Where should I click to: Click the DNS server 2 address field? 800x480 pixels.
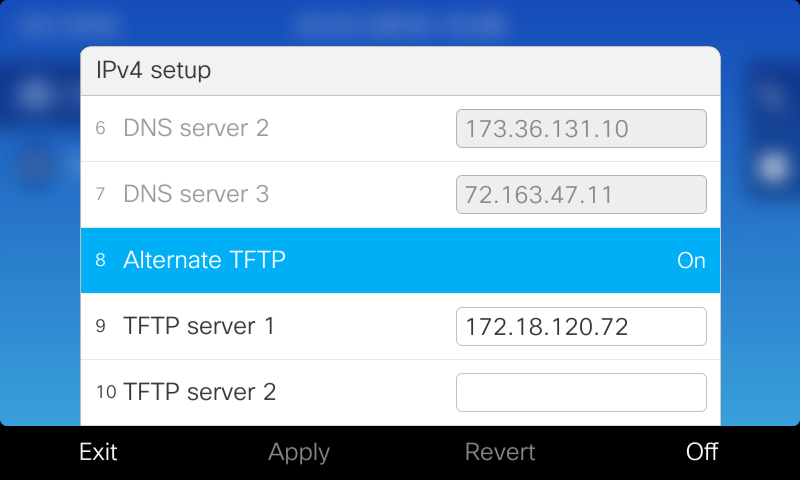(581, 129)
